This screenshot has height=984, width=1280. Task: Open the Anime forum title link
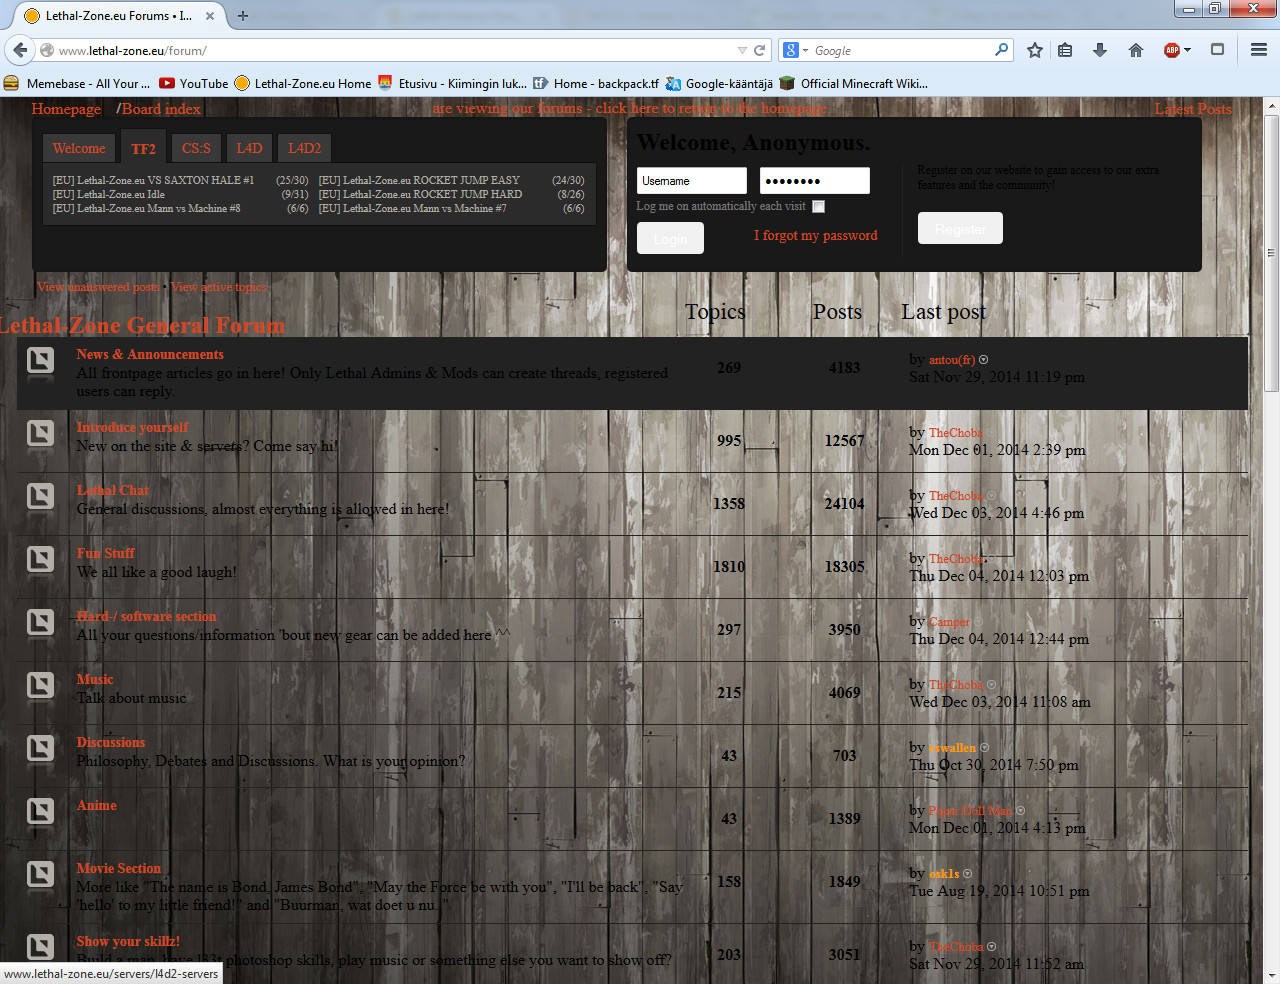coord(96,805)
